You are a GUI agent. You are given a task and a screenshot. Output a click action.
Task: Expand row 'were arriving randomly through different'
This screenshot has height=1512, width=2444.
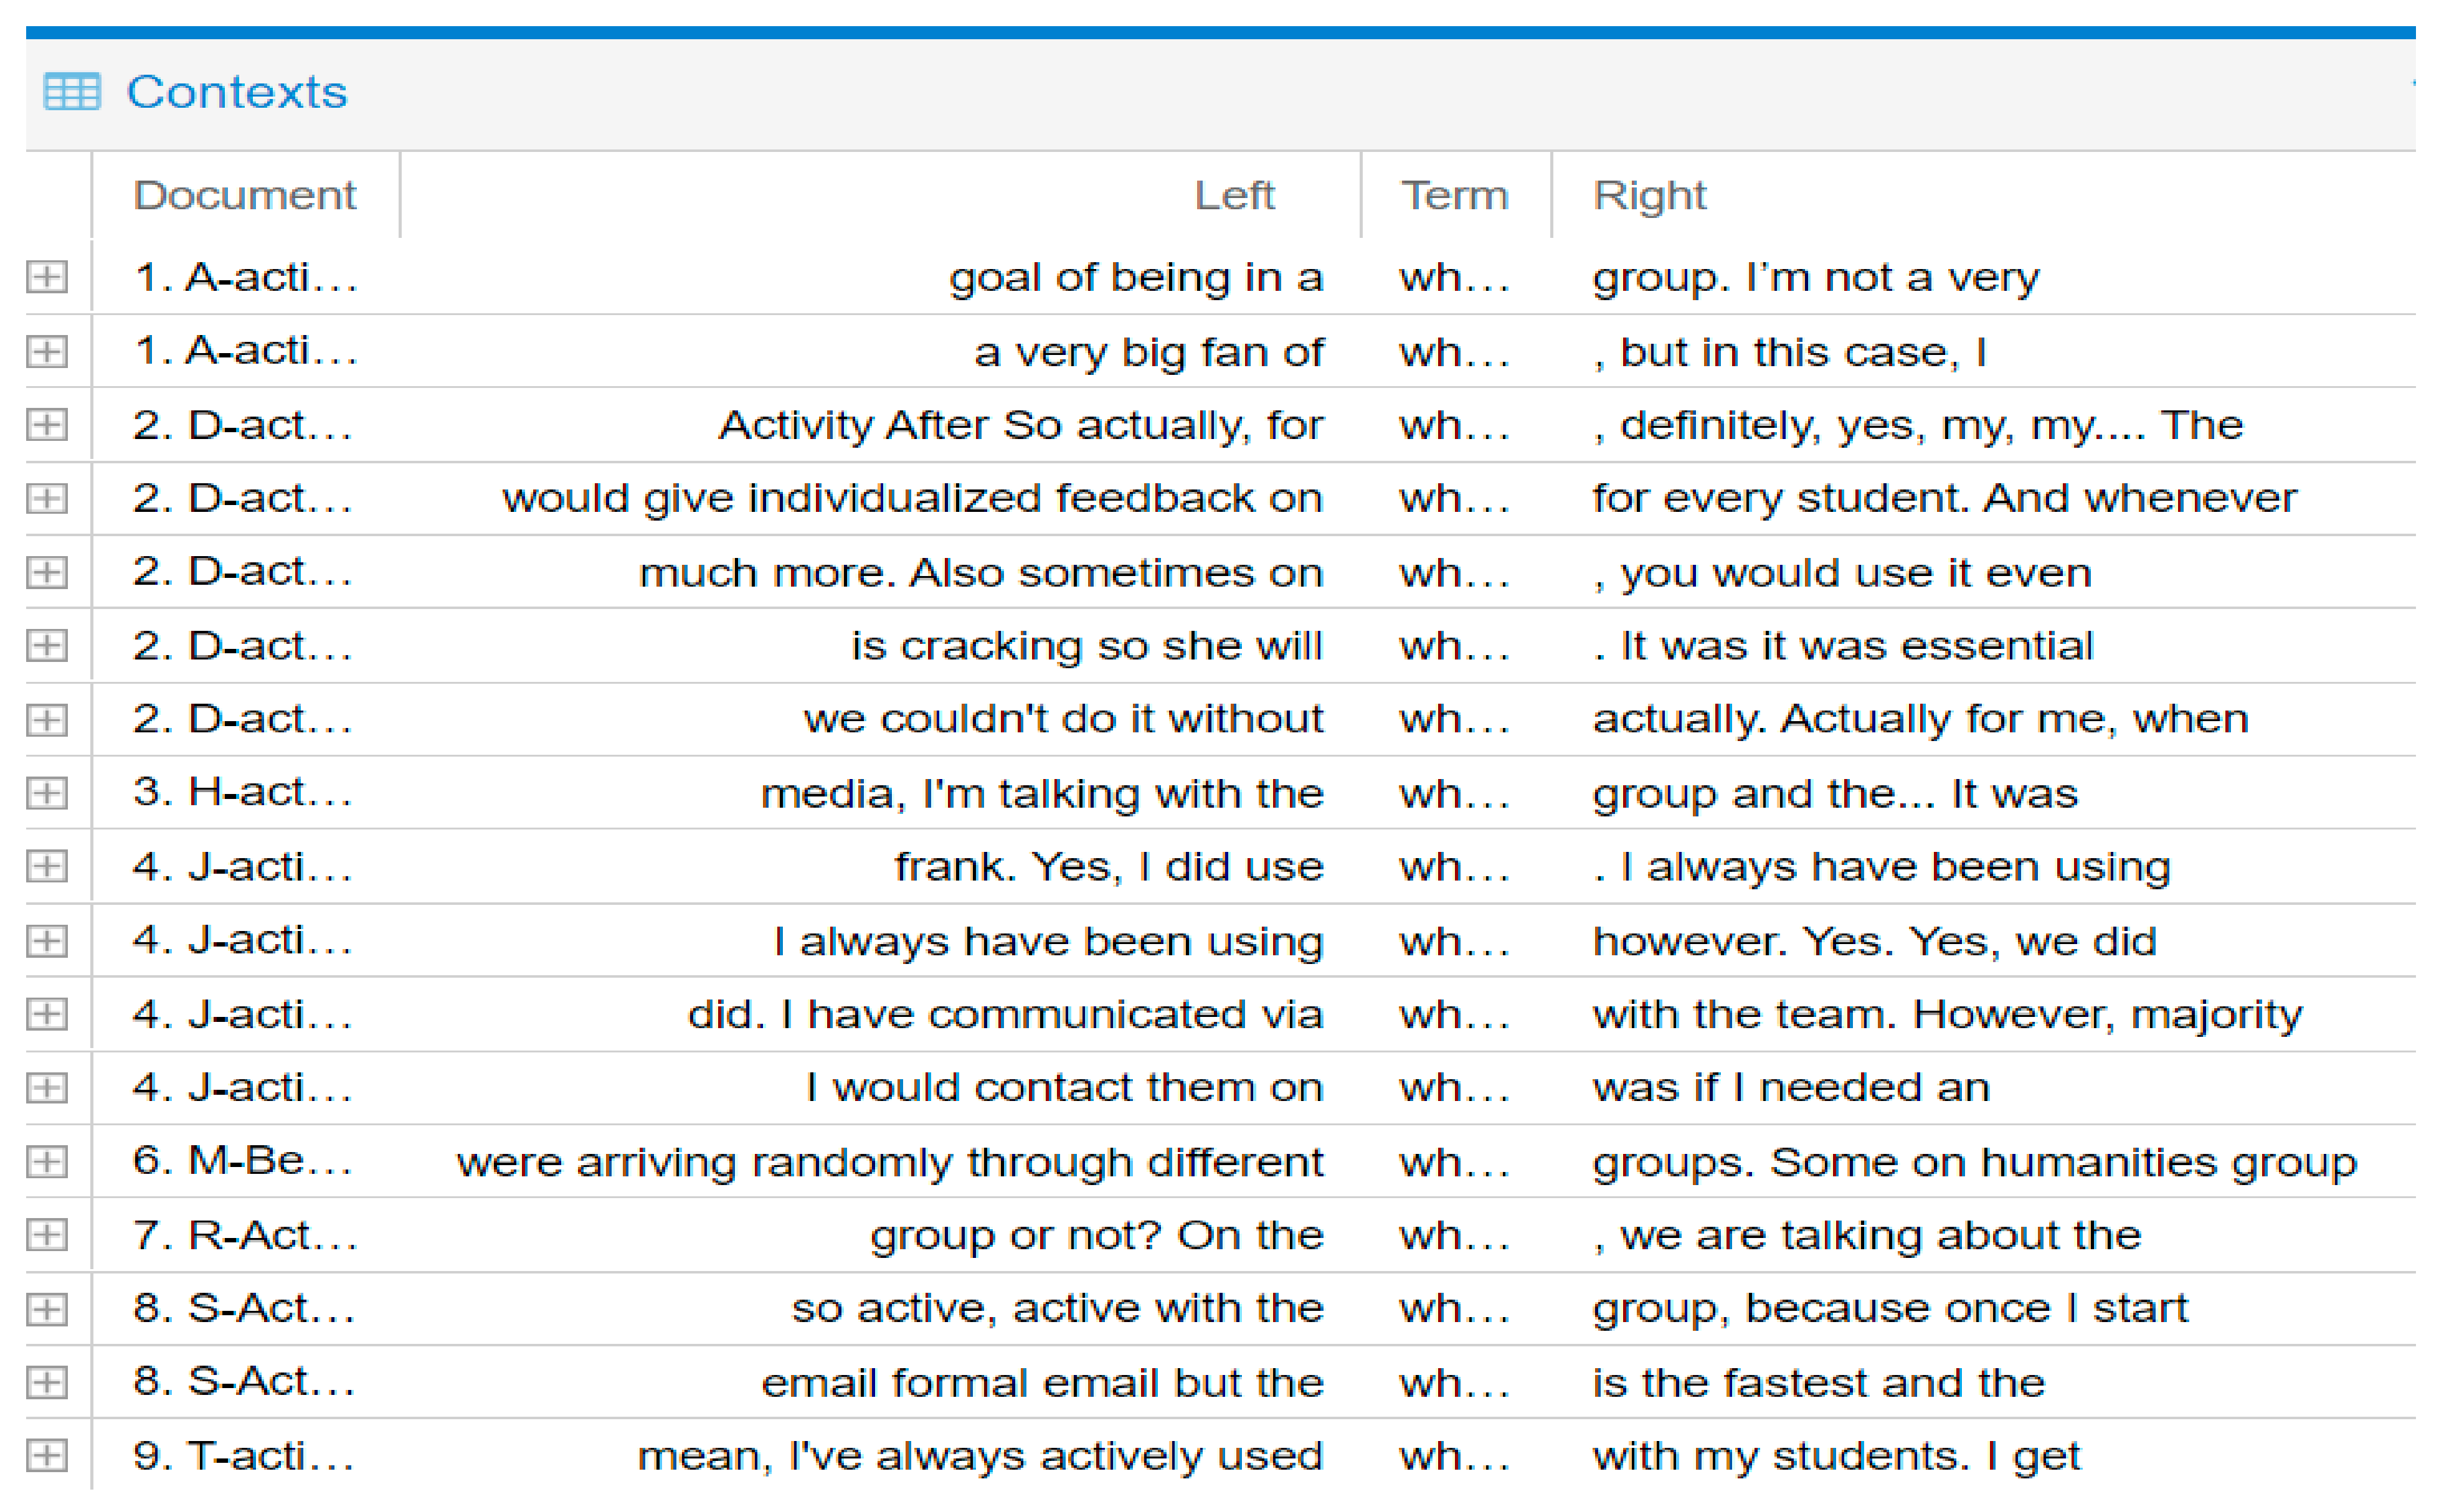(47, 1161)
